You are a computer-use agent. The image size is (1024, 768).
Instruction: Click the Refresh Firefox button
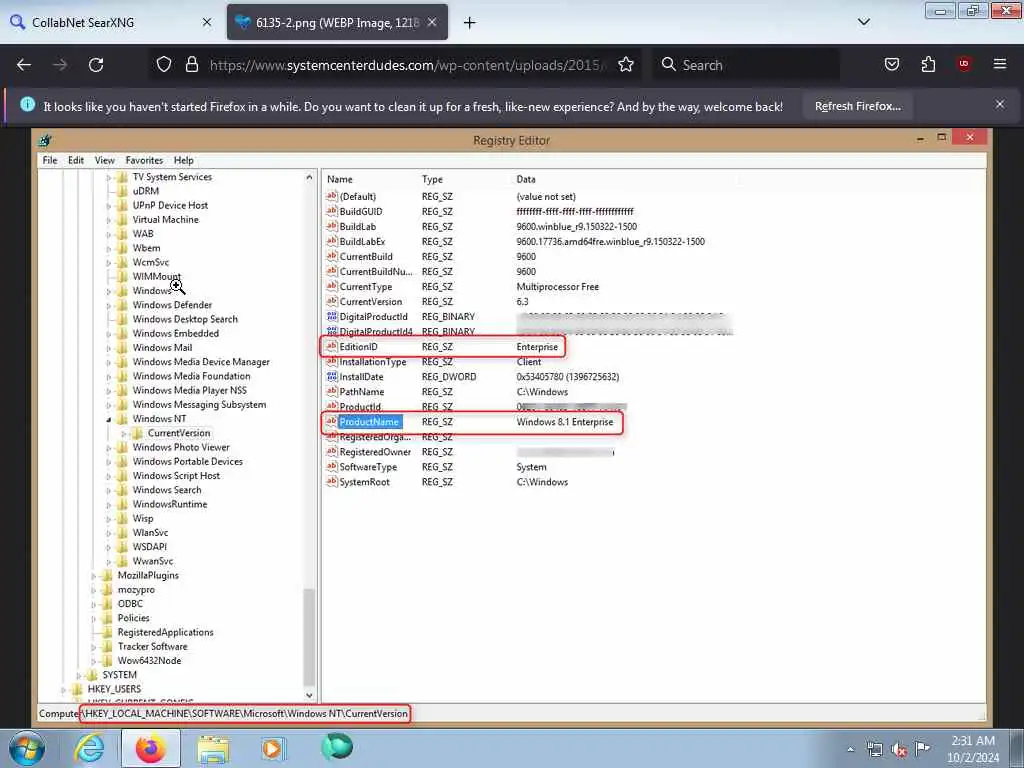tap(857, 106)
